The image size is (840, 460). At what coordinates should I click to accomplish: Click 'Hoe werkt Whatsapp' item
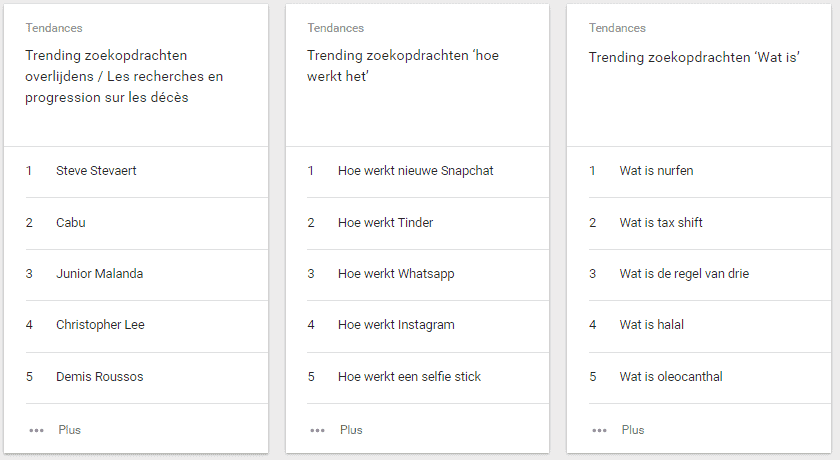pos(396,274)
